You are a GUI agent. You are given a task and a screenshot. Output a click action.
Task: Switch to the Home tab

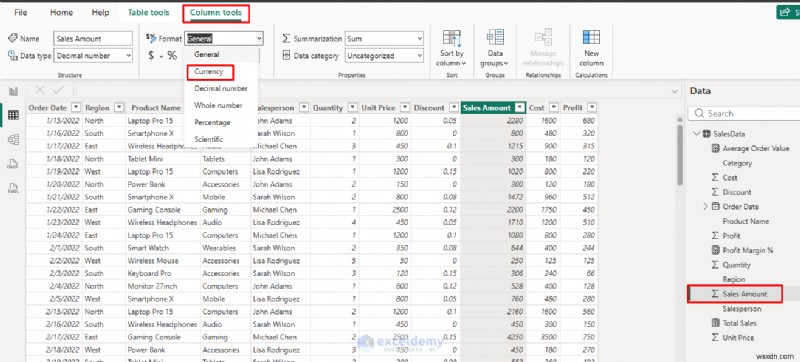(61, 13)
